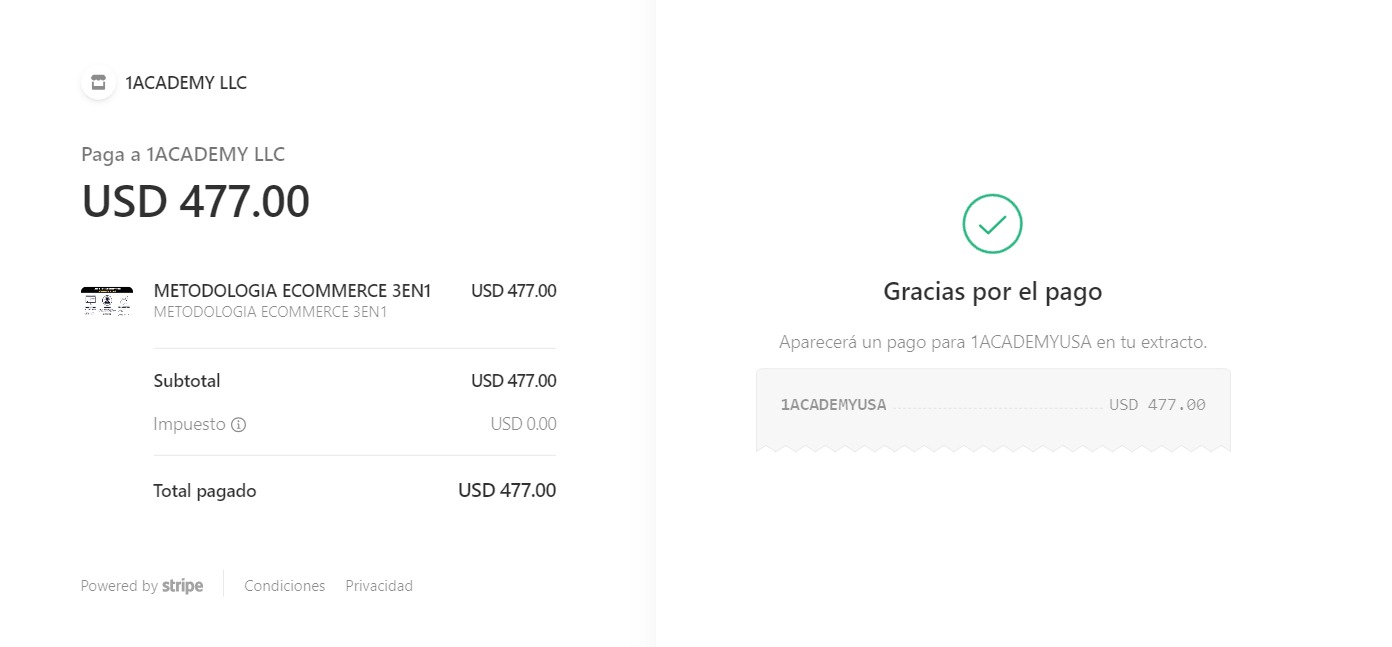The image size is (1392, 647).
Task: Open the Privacidad link
Action: click(379, 586)
